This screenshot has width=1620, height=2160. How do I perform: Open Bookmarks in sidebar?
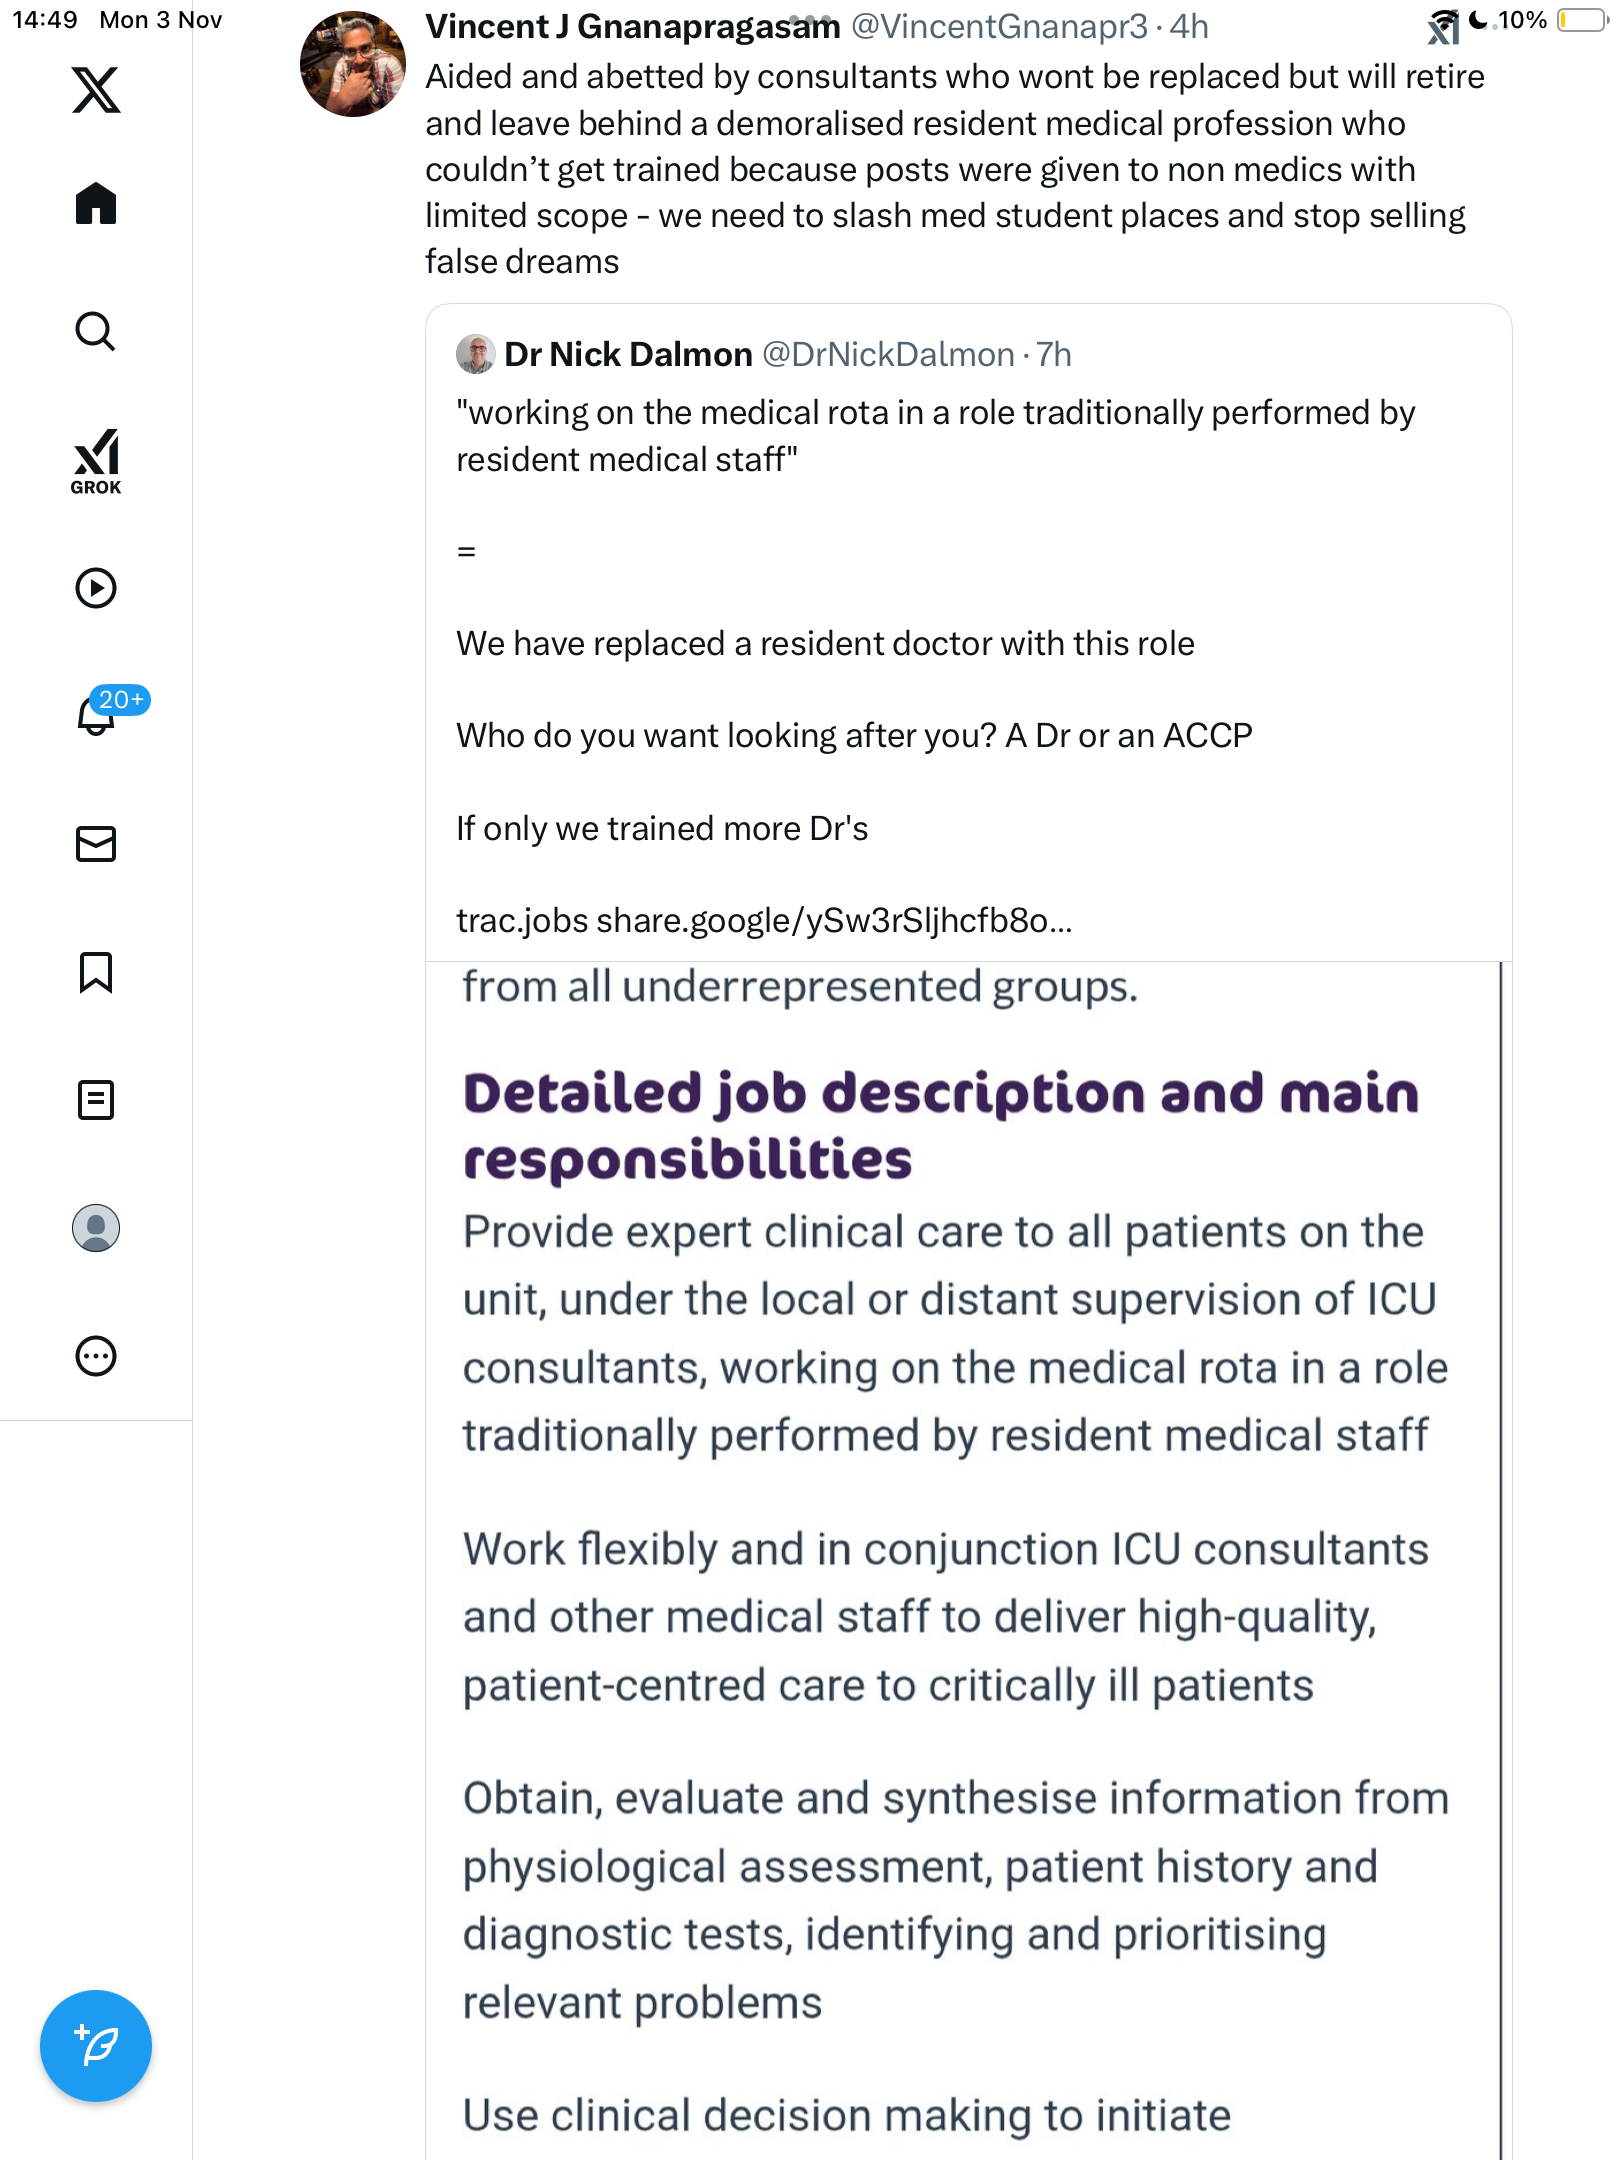pyautogui.click(x=96, y=972)
